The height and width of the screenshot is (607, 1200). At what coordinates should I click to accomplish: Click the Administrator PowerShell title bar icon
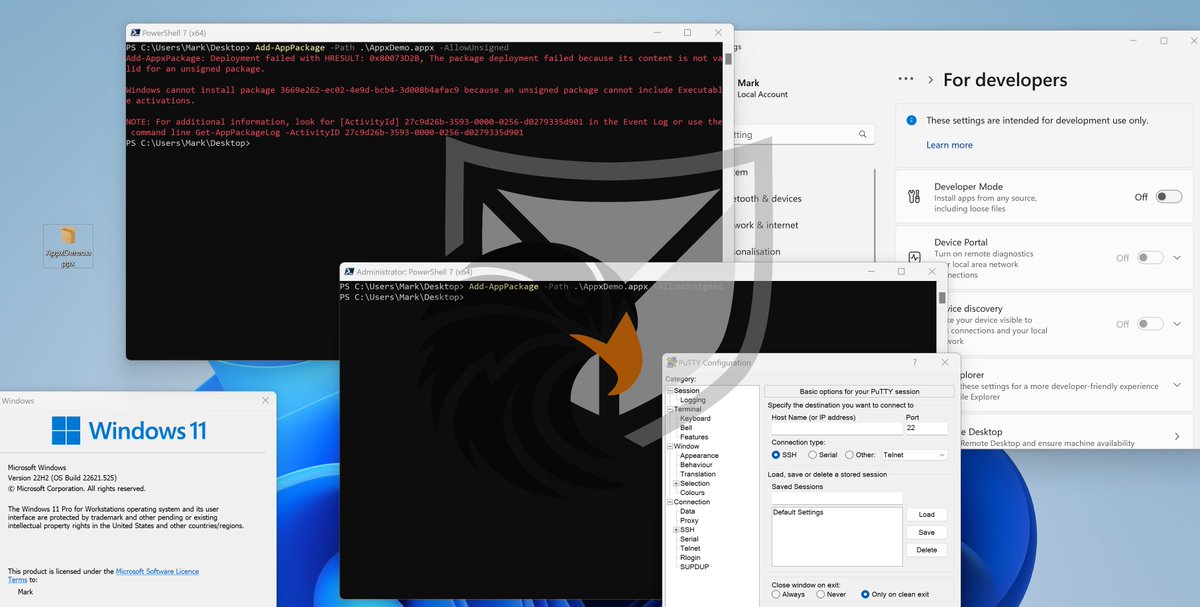348,271
